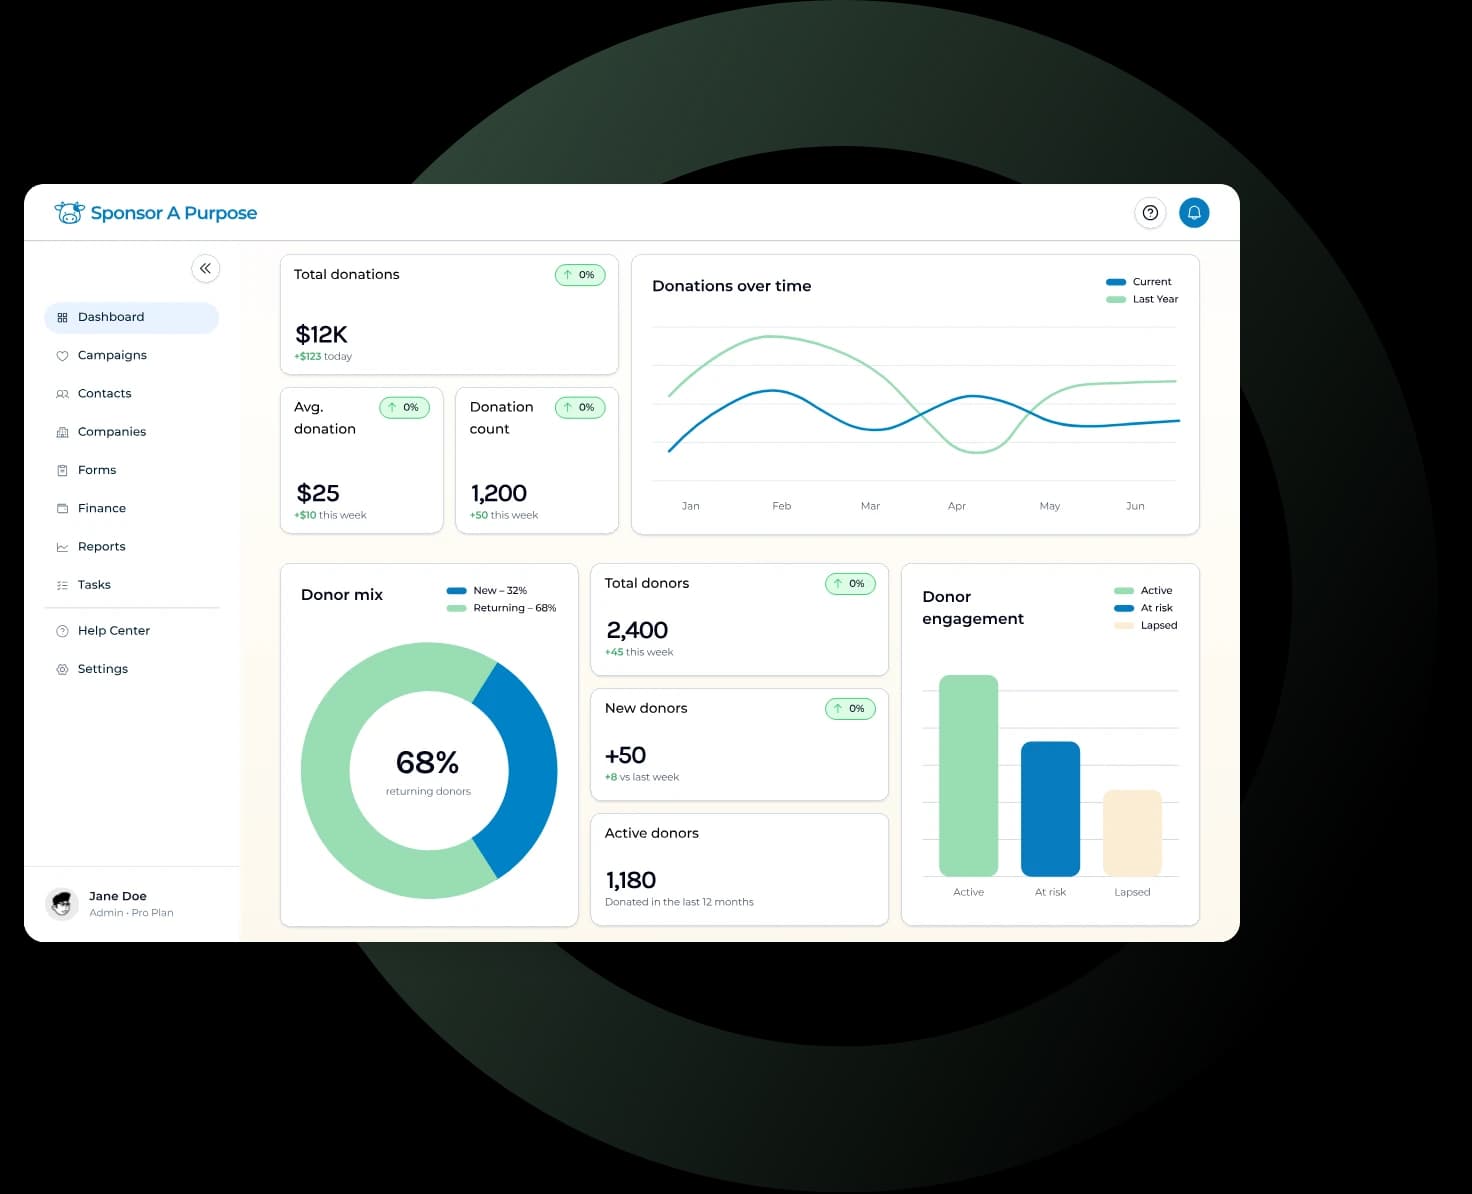
Task: Click Jane Doe profile avatar
Action: click(62, 904)
